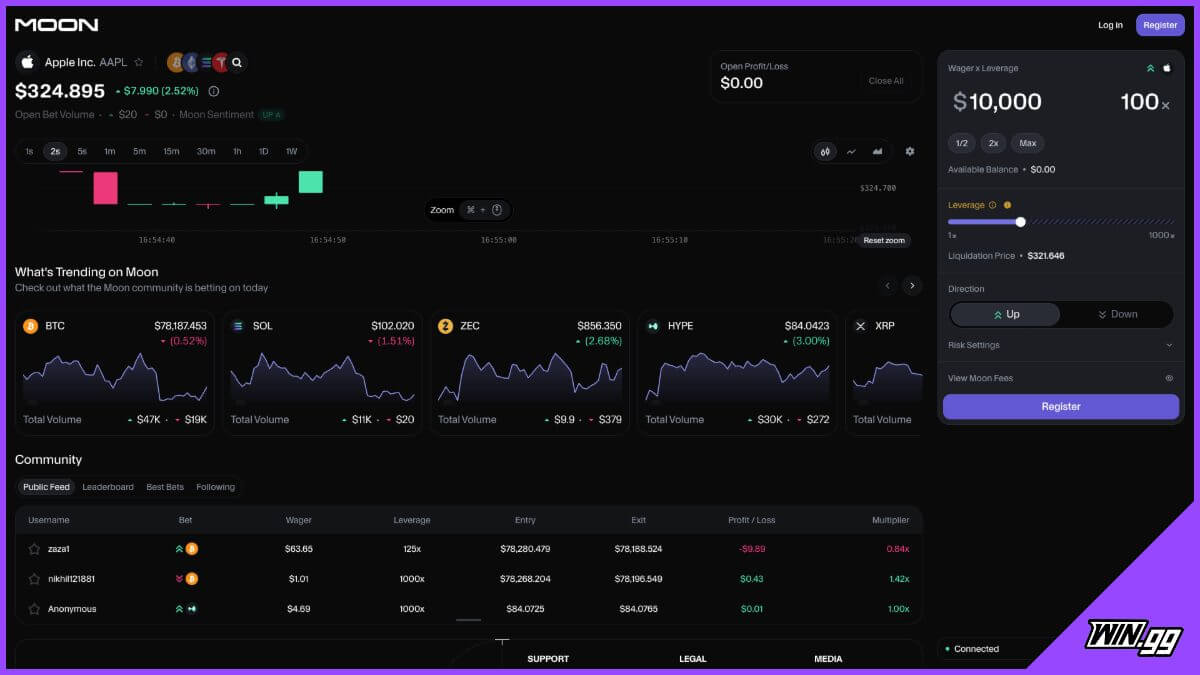This screenshot has height=675, width=1200.
Task: Click green up arrows in wager panel header
Action: pyautogui.click(x=1150, y=68)
